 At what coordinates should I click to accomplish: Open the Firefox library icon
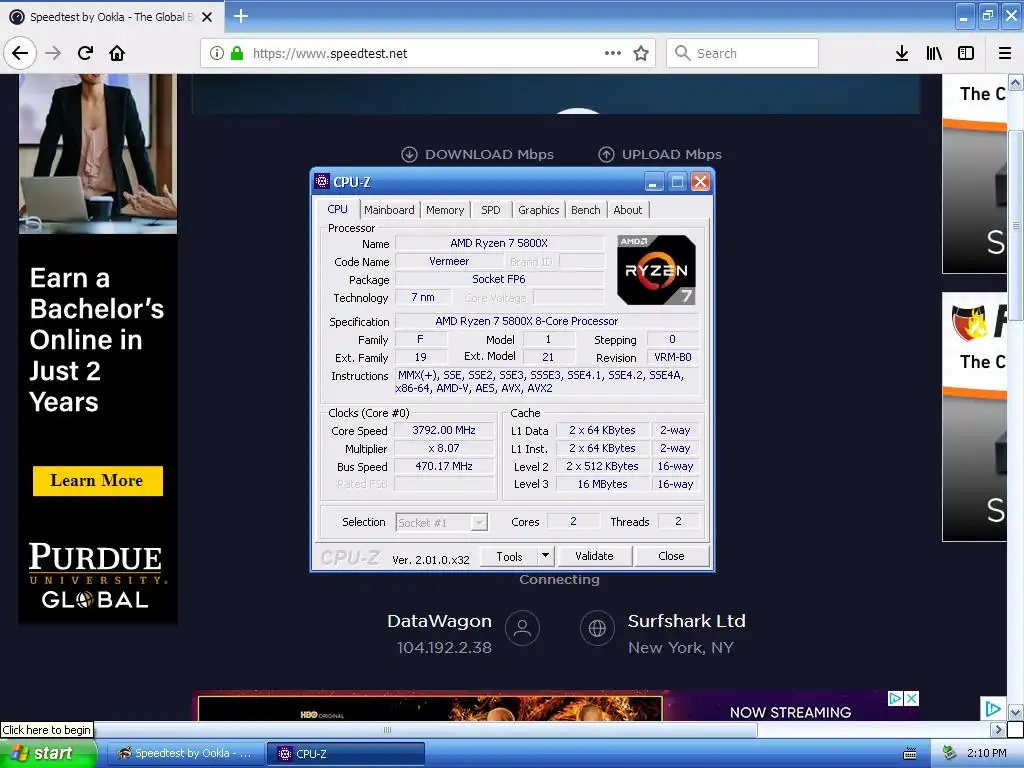pos(934,53)
